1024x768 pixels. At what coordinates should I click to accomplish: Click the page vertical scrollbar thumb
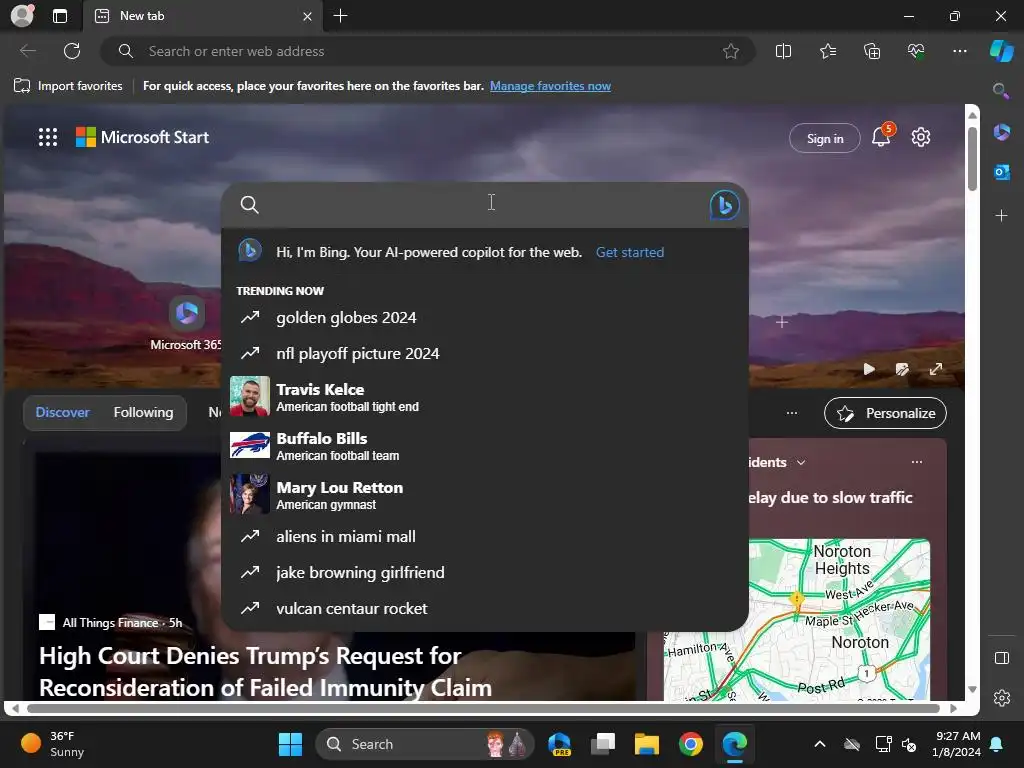coord(972,158)
